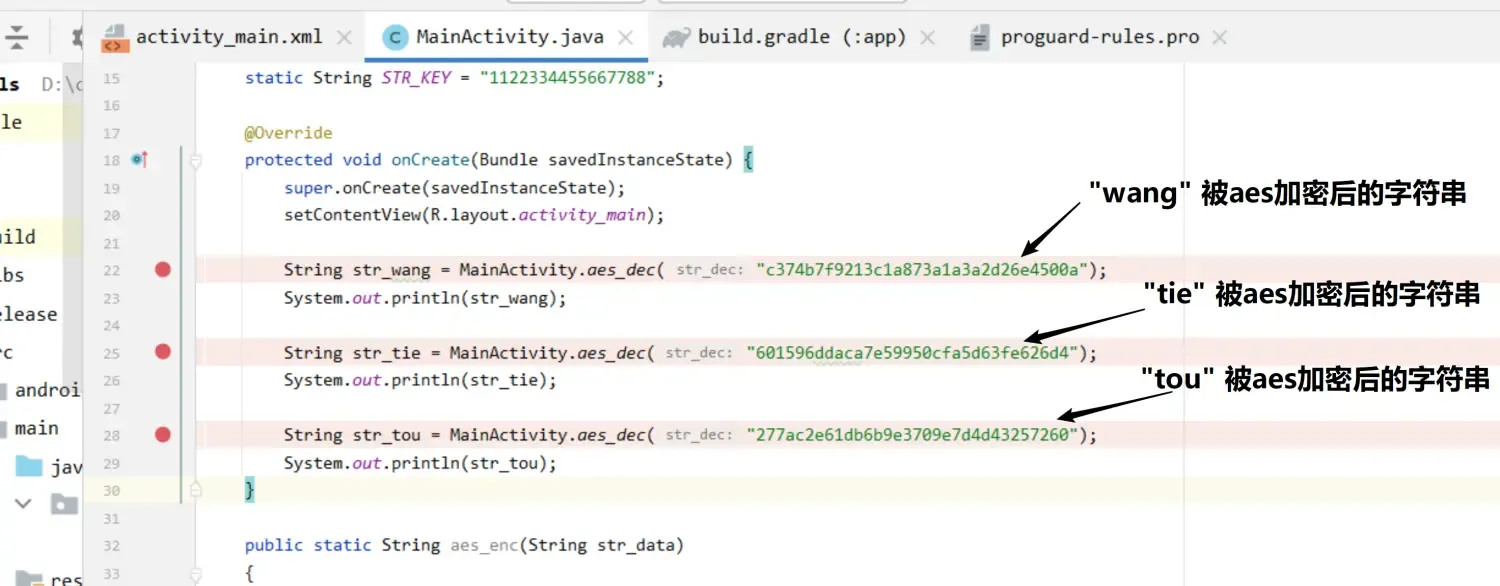Click the Collapse All icon above the project tree
The height and width of the screenshot is (586, 1500).
[x=15, y=36]
